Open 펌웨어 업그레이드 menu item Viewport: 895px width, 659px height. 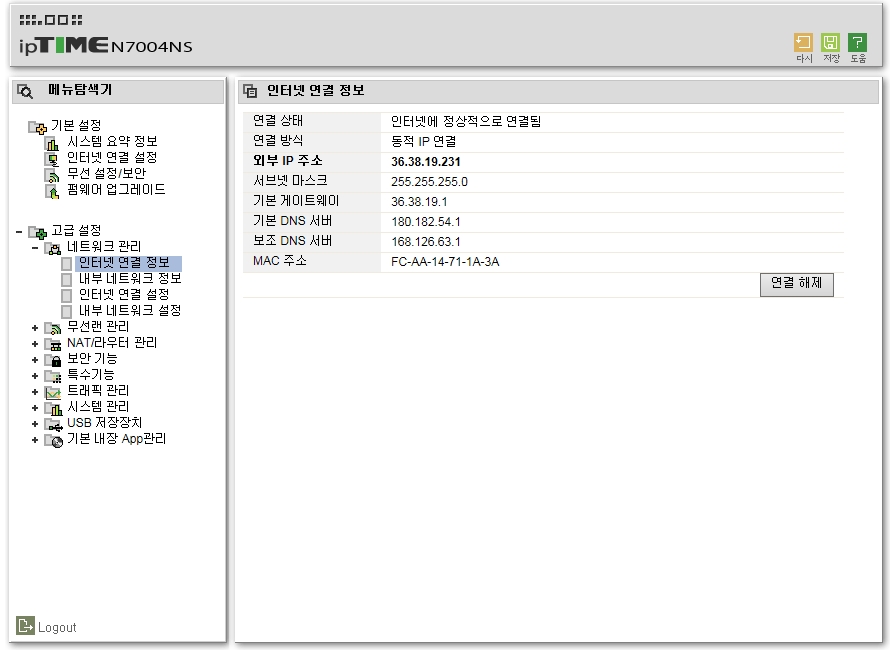(x=116, y=189)
